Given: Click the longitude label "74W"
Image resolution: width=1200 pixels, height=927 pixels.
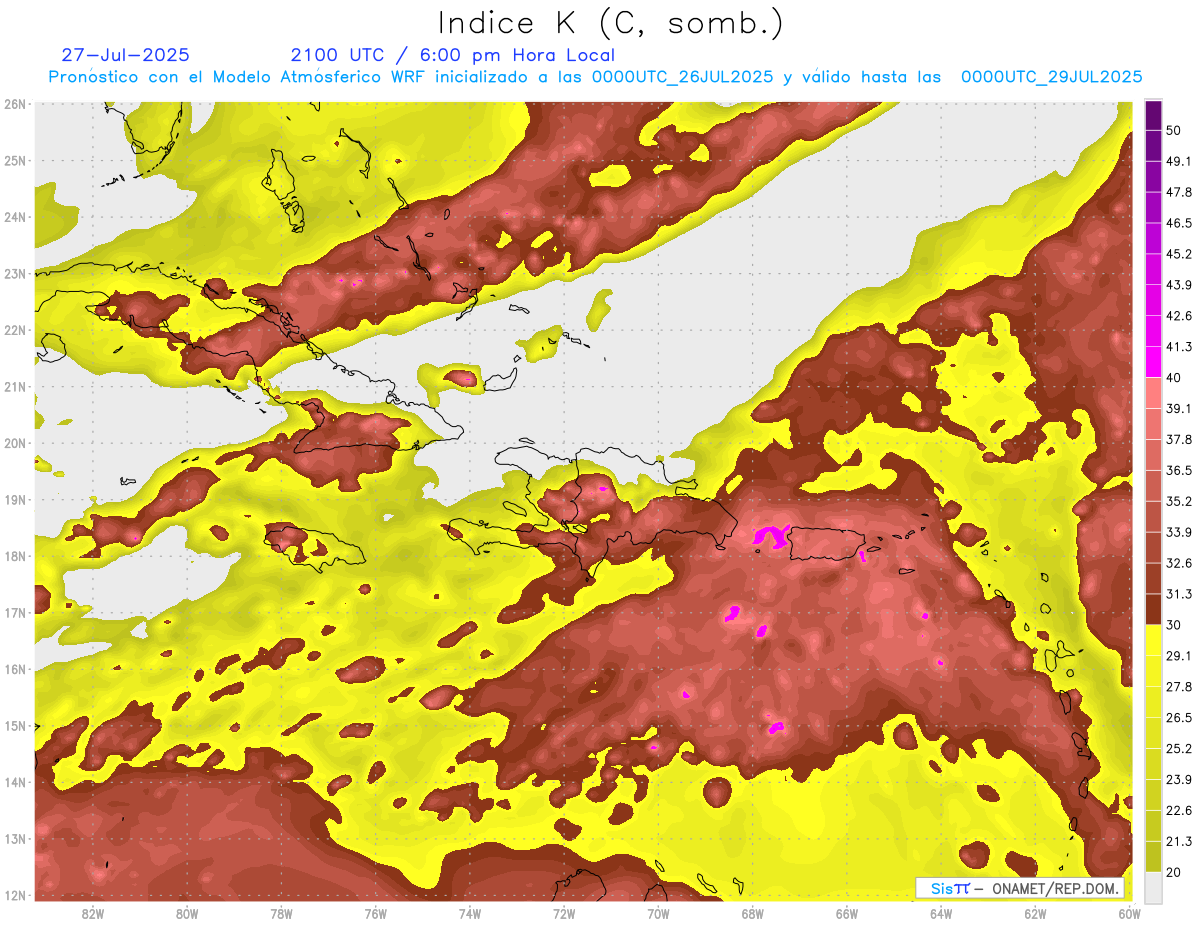Looking at the screenshot, I should point(470,914).
